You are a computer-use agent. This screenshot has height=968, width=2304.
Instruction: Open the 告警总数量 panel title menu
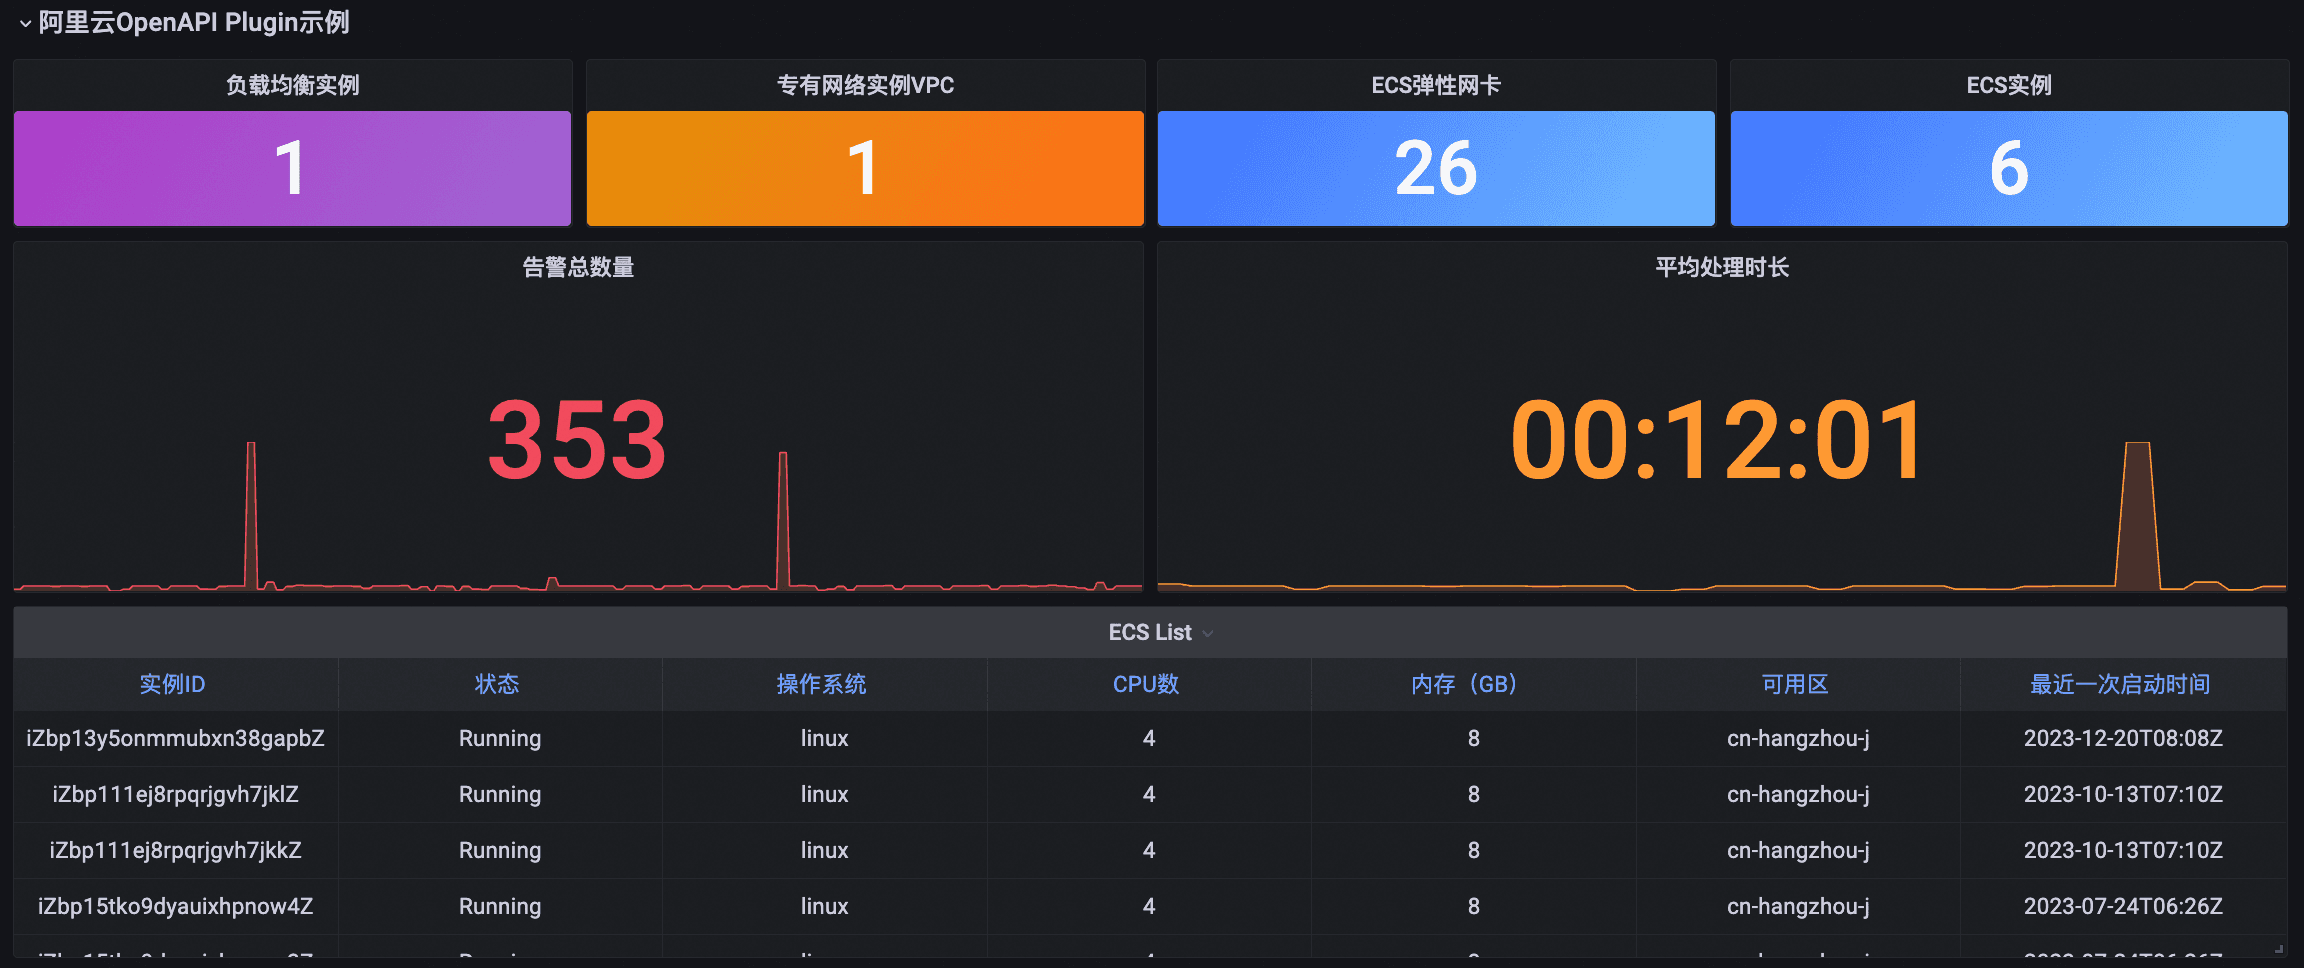pos(578,267)
